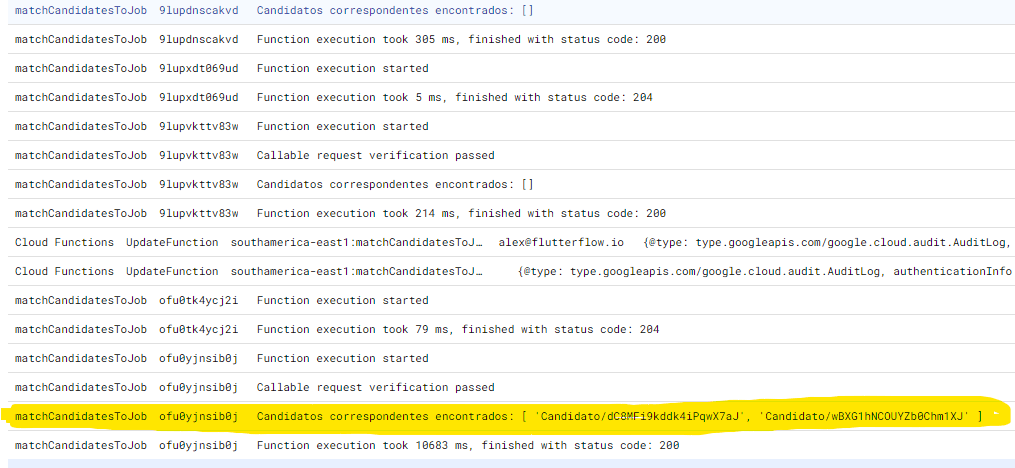Open the log message 'took 5 ms' status 204
Screen dimensions: 1015x468
point(454,98)
